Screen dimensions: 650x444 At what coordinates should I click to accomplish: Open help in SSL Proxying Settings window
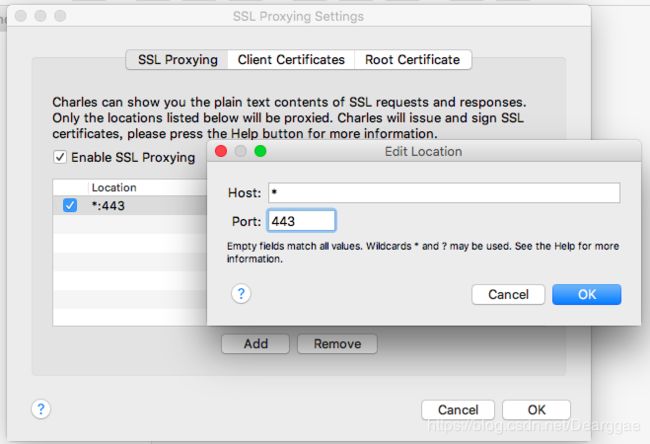pos(41,409)
